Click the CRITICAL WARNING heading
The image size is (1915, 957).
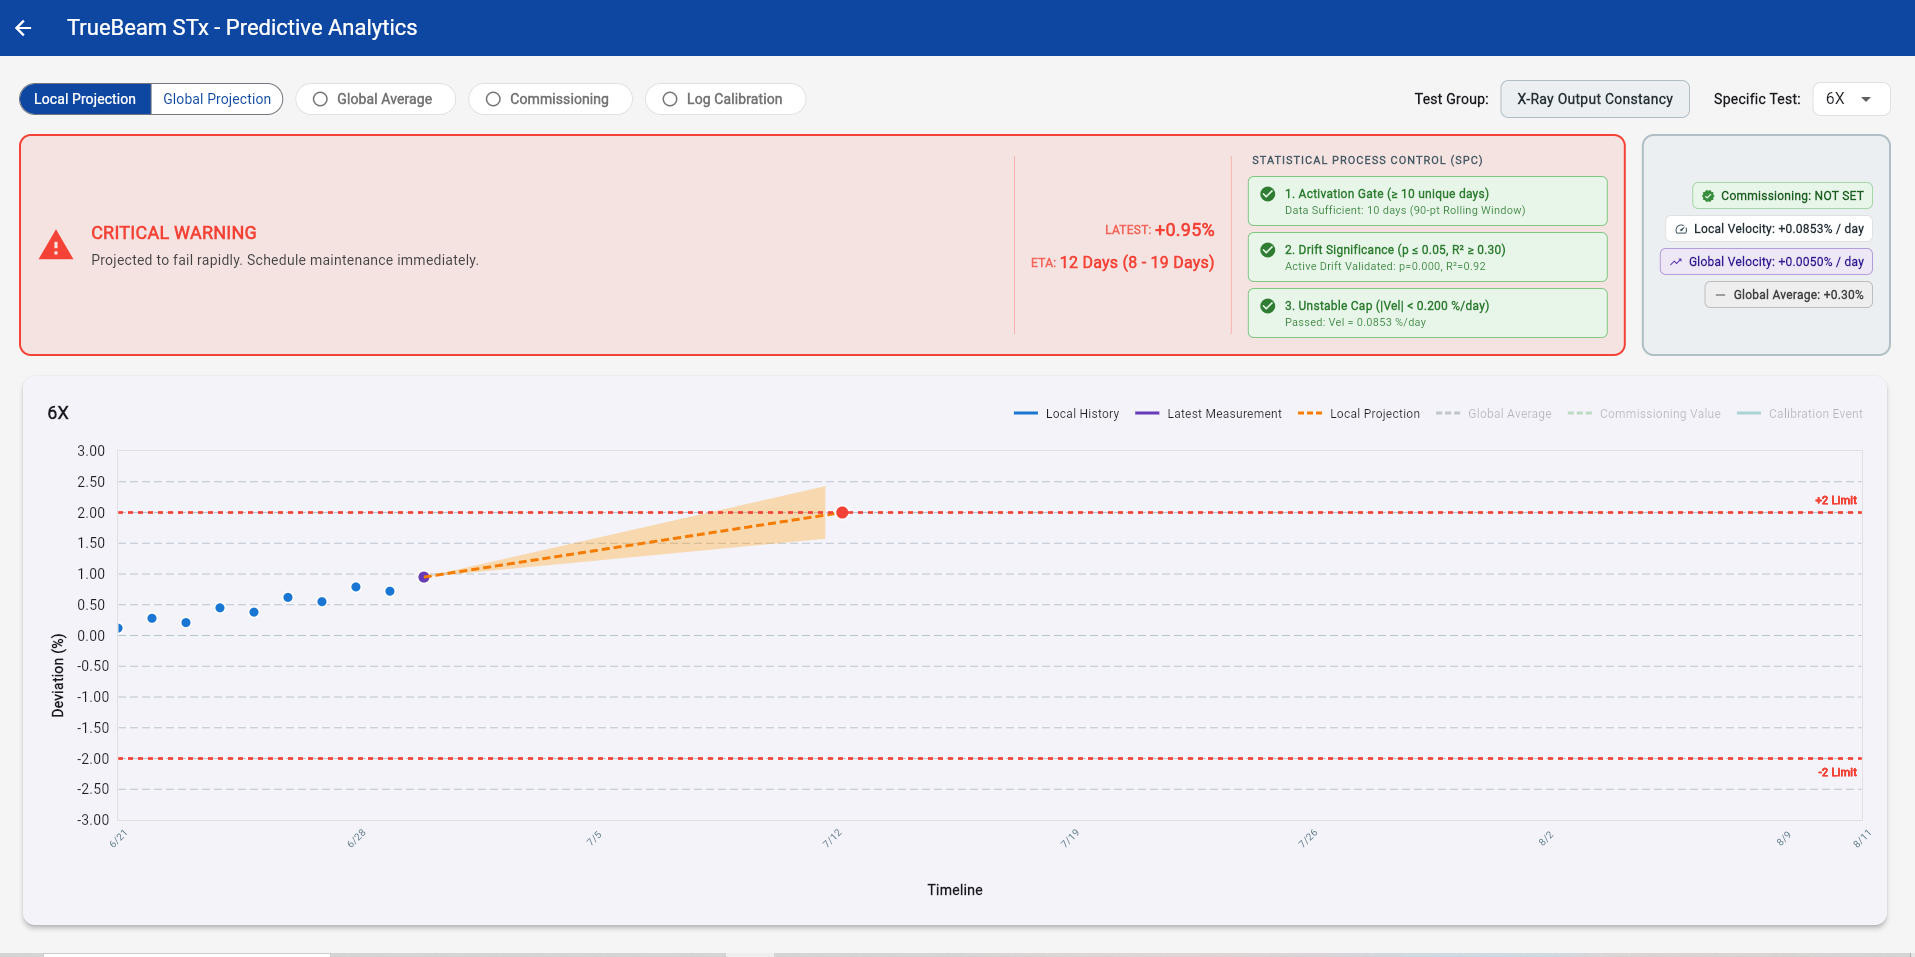point(174,233)
